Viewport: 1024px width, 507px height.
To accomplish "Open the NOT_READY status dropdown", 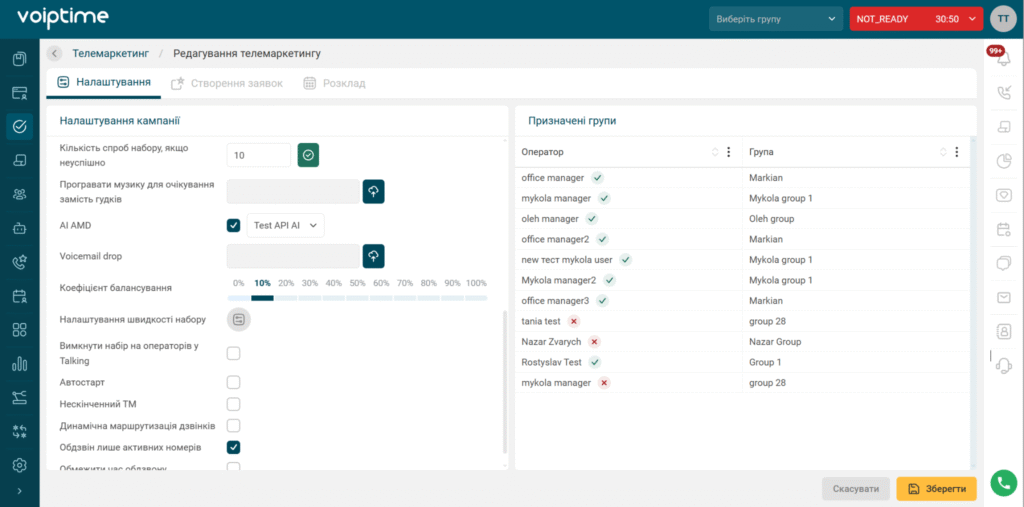I will [916, 19].
